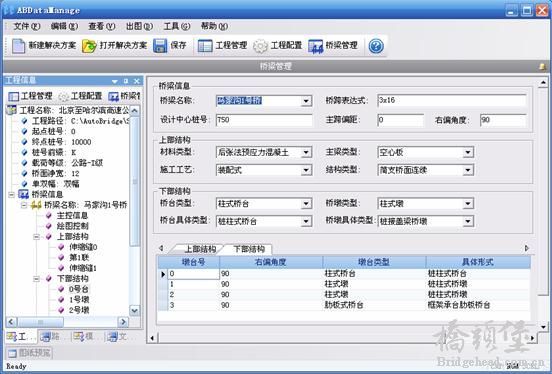Click the 保存 floppy disk icon
The width and height of the screenshot is (552, 374).
[x=160, y=46]
